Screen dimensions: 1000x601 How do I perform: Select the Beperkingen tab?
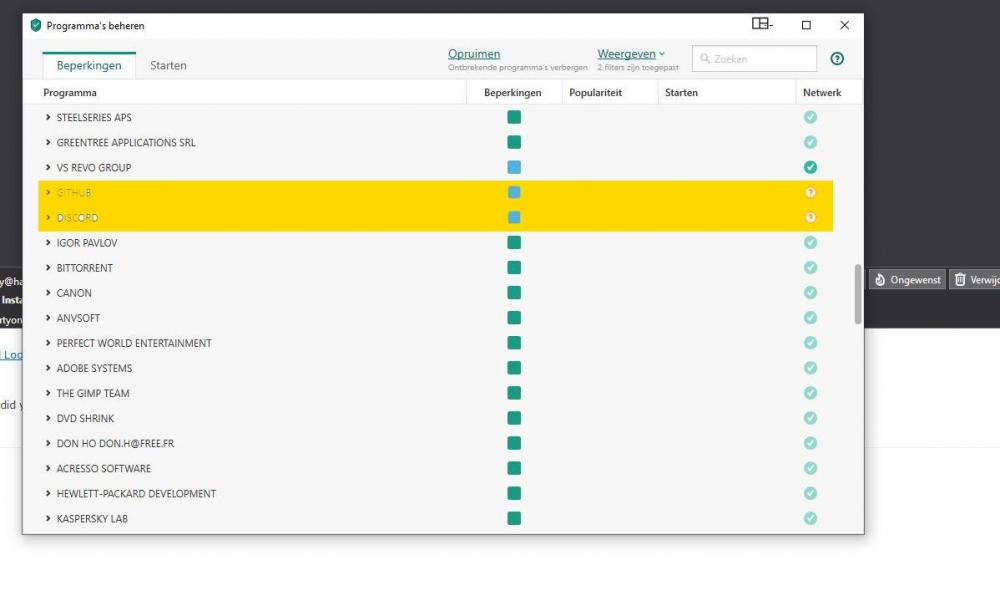click(x=89, y=66)
